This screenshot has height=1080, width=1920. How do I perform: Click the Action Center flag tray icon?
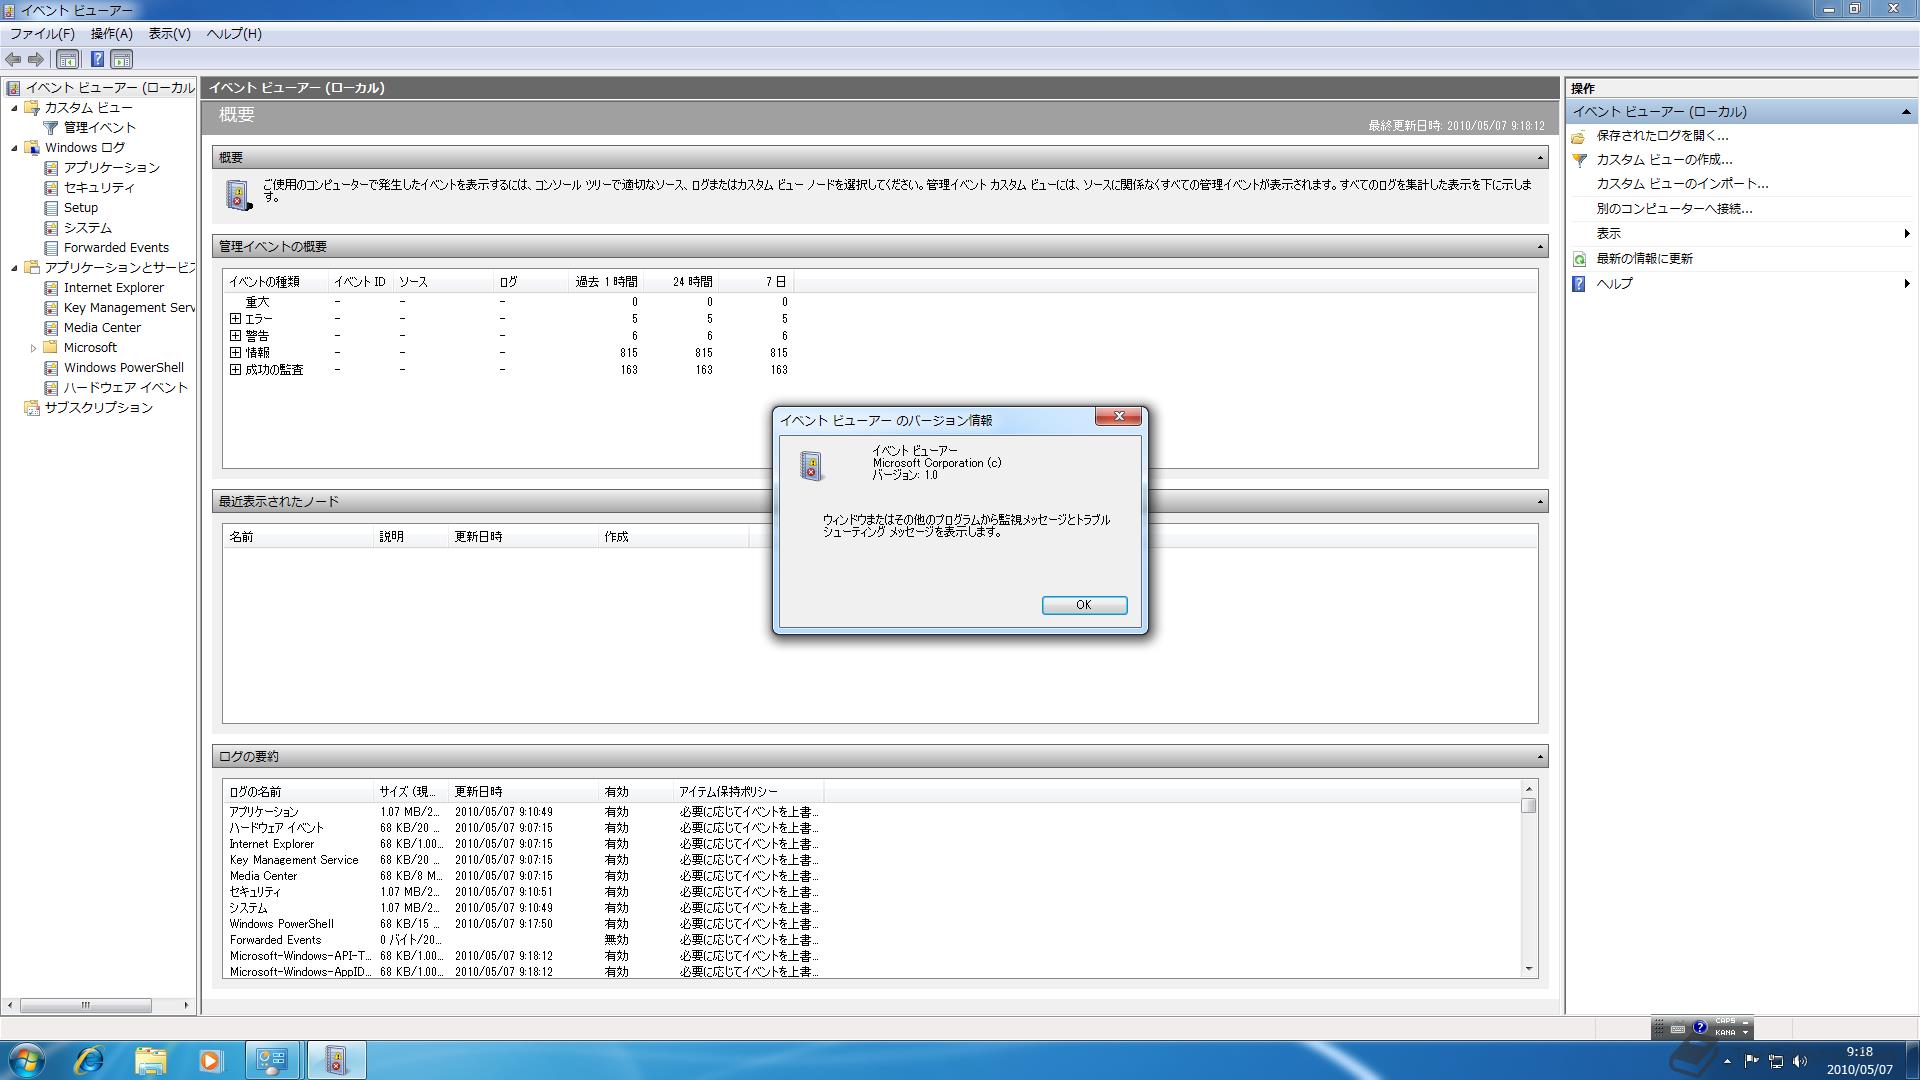1751,1061
